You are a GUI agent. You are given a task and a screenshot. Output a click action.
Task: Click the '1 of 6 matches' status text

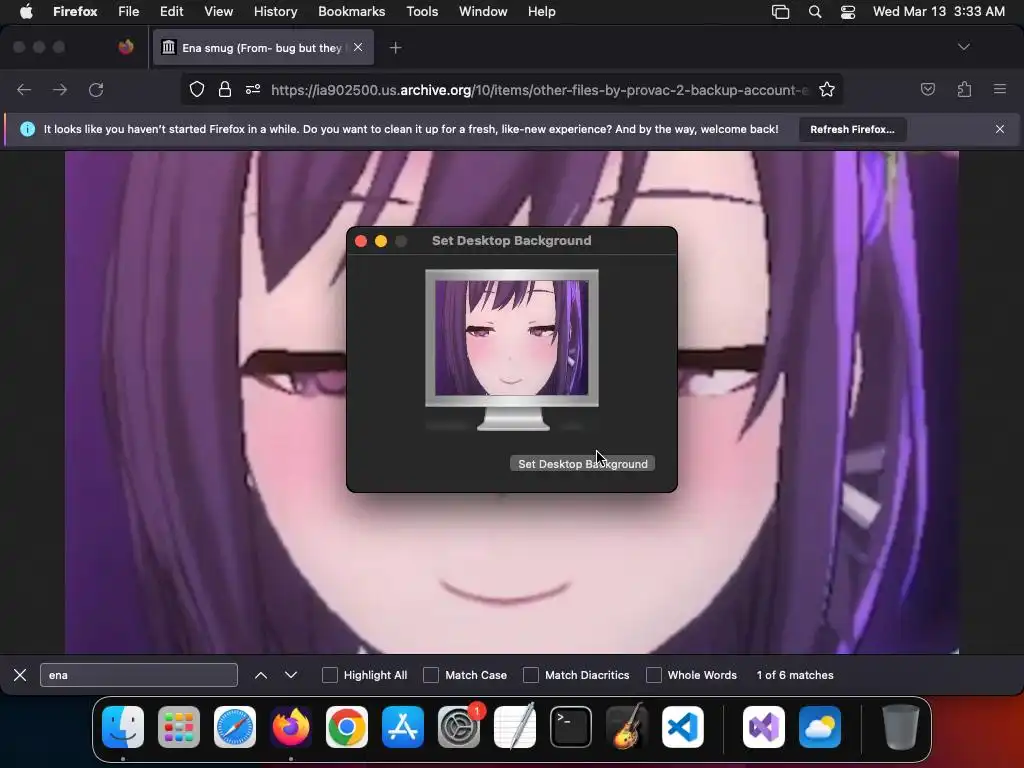(x=795, y=675)
